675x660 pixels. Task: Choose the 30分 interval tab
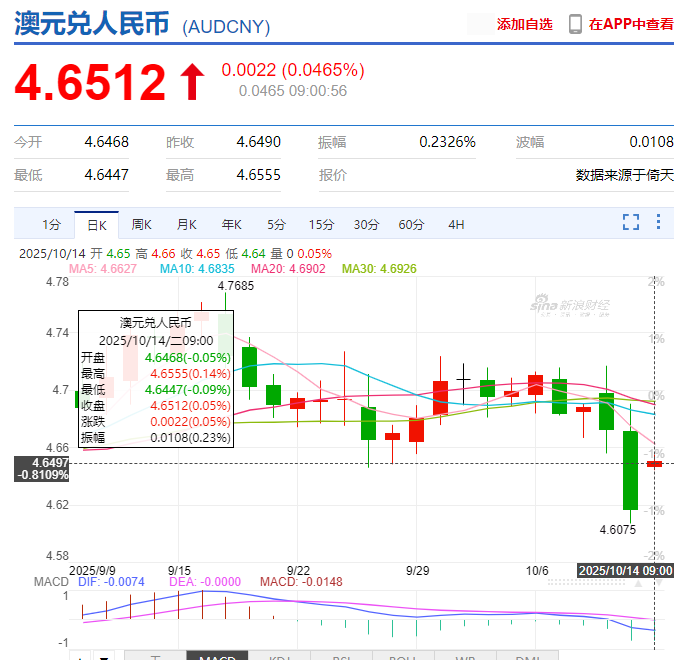tap(366, 224)
